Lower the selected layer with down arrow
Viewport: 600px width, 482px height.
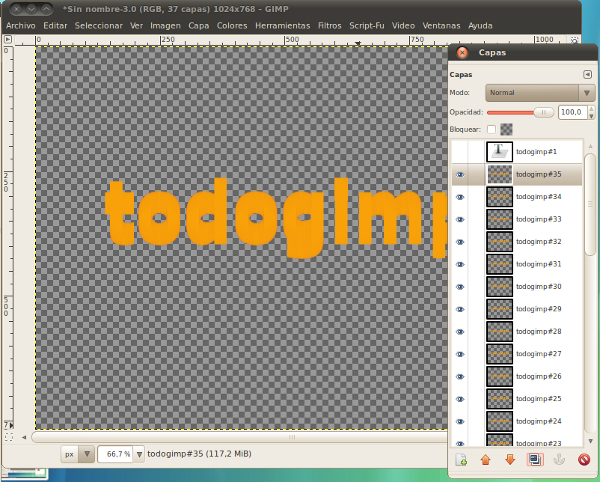[x=510, y=460]
